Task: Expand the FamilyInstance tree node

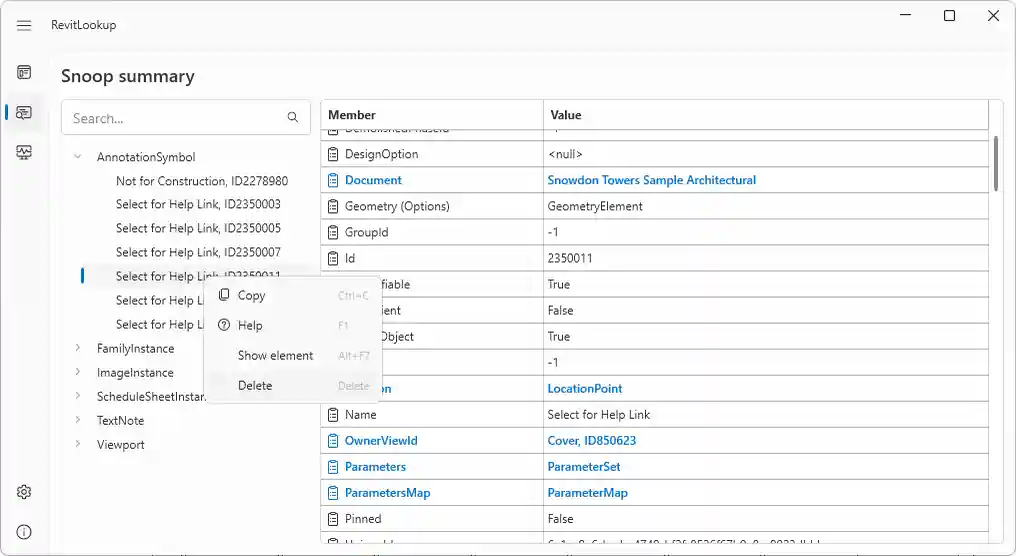Action: [78, 349]
